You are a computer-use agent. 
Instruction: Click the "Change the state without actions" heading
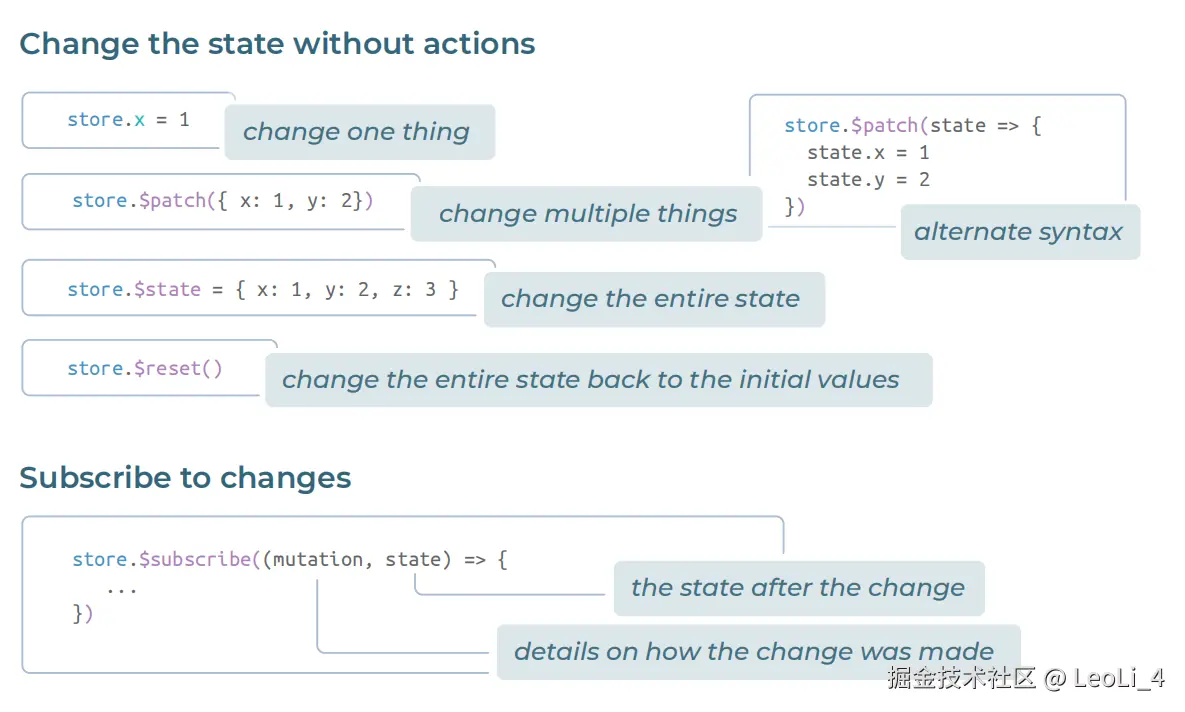click(277, 44)
